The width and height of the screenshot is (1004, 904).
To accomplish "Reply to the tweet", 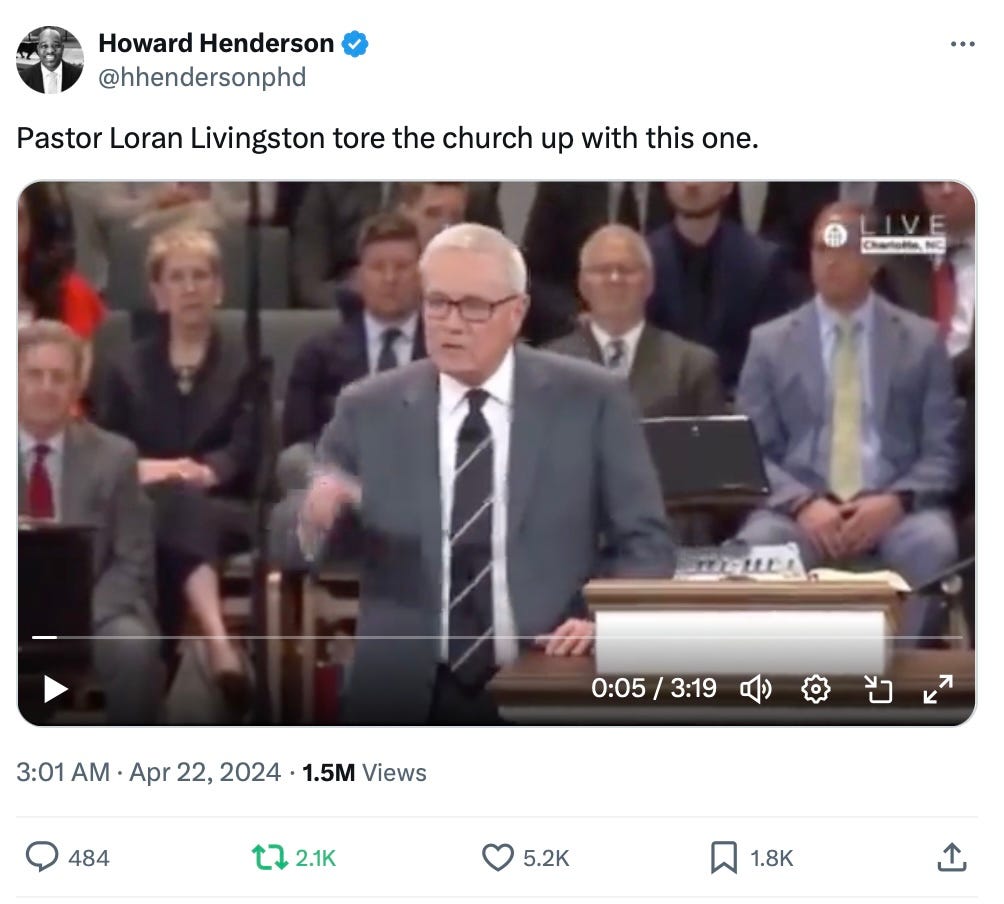I will coord(42,857).
